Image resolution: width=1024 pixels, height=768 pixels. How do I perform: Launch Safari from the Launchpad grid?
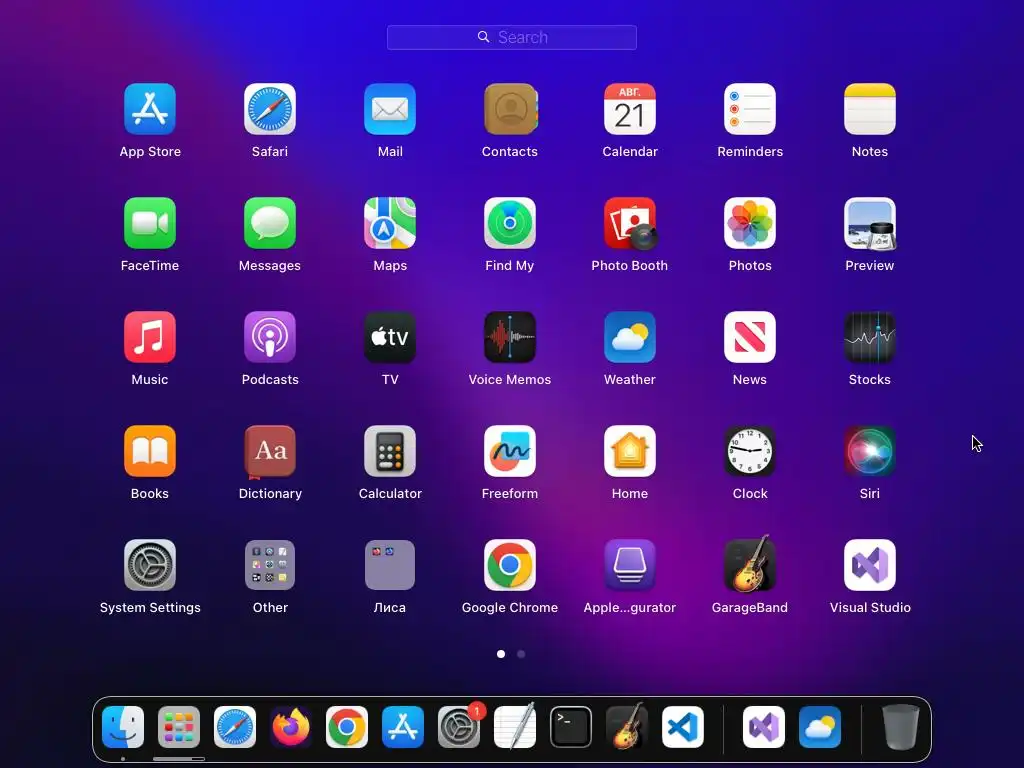point(270,109)
